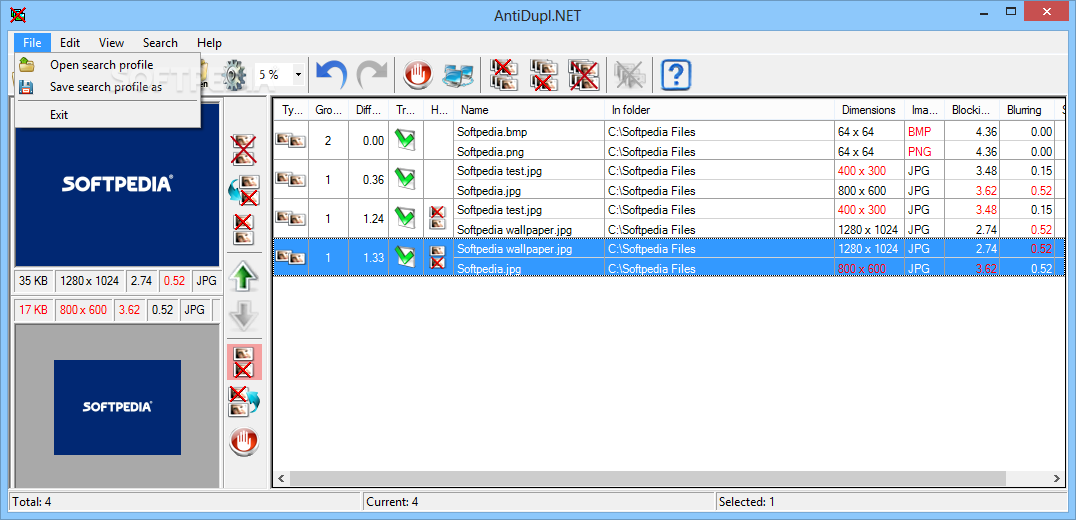Choose Save search profile as
This screenshot has width=1076, height=520.
click(x=107, y=87)
